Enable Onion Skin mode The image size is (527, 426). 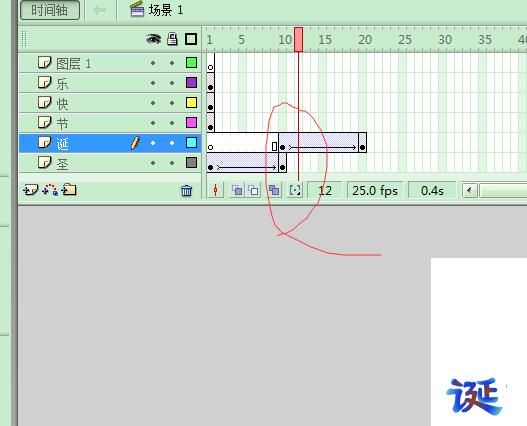pos(237,190)
